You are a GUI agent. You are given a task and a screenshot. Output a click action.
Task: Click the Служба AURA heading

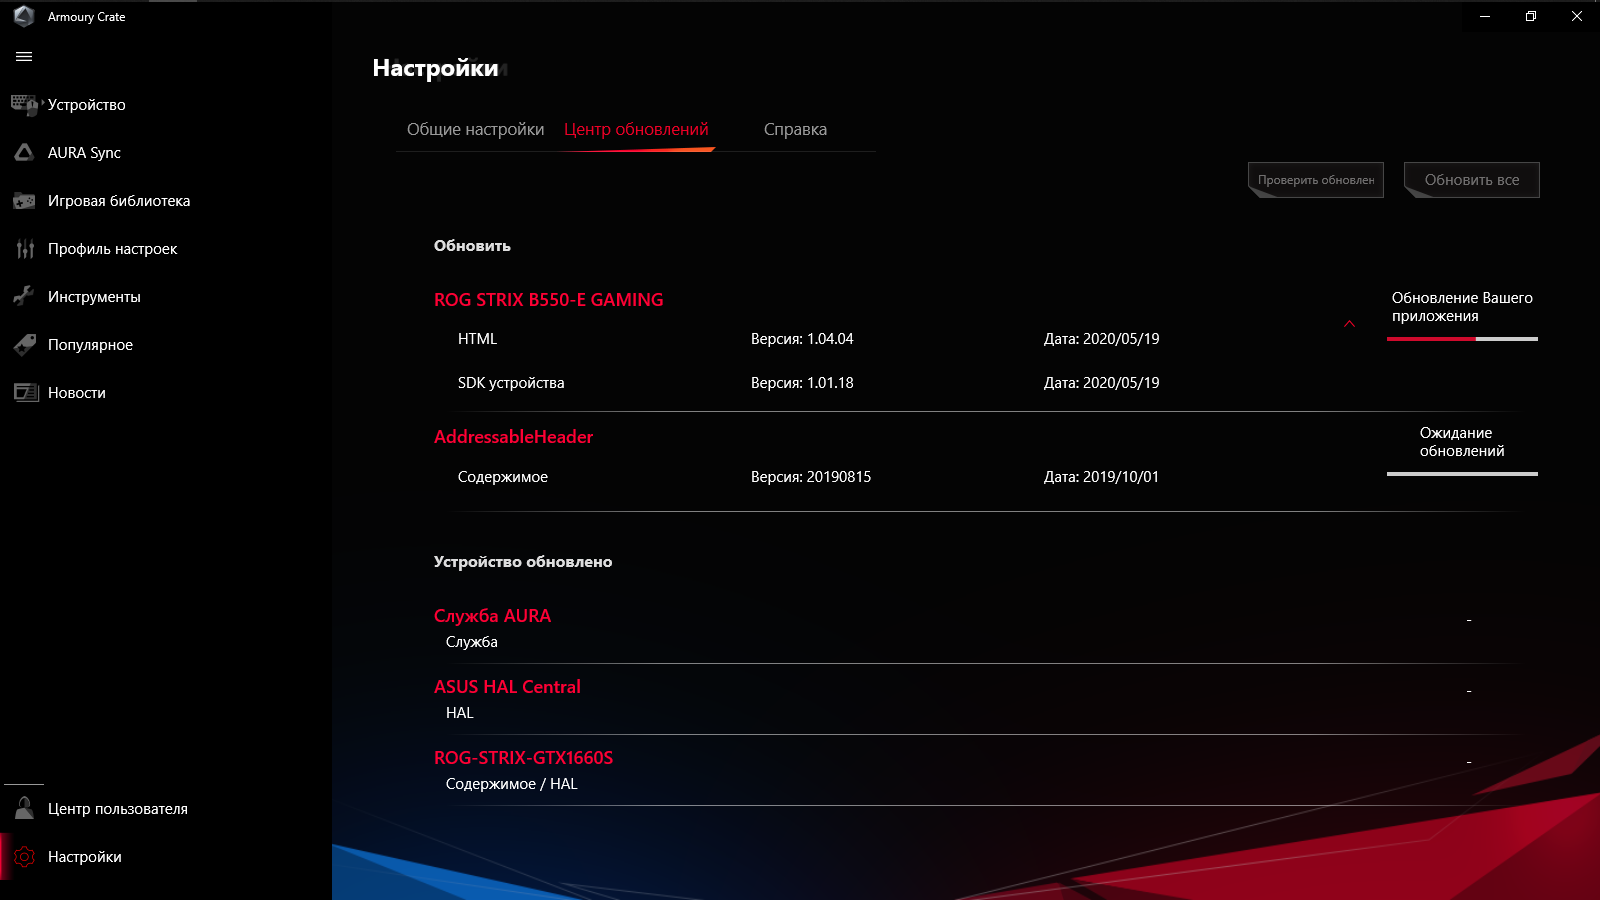(x=492, y=616)
